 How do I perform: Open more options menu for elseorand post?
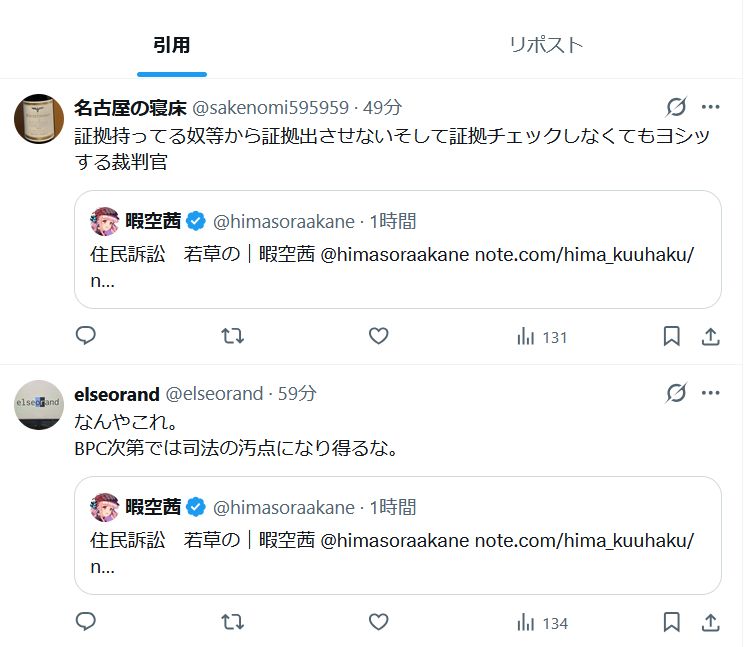710,393
